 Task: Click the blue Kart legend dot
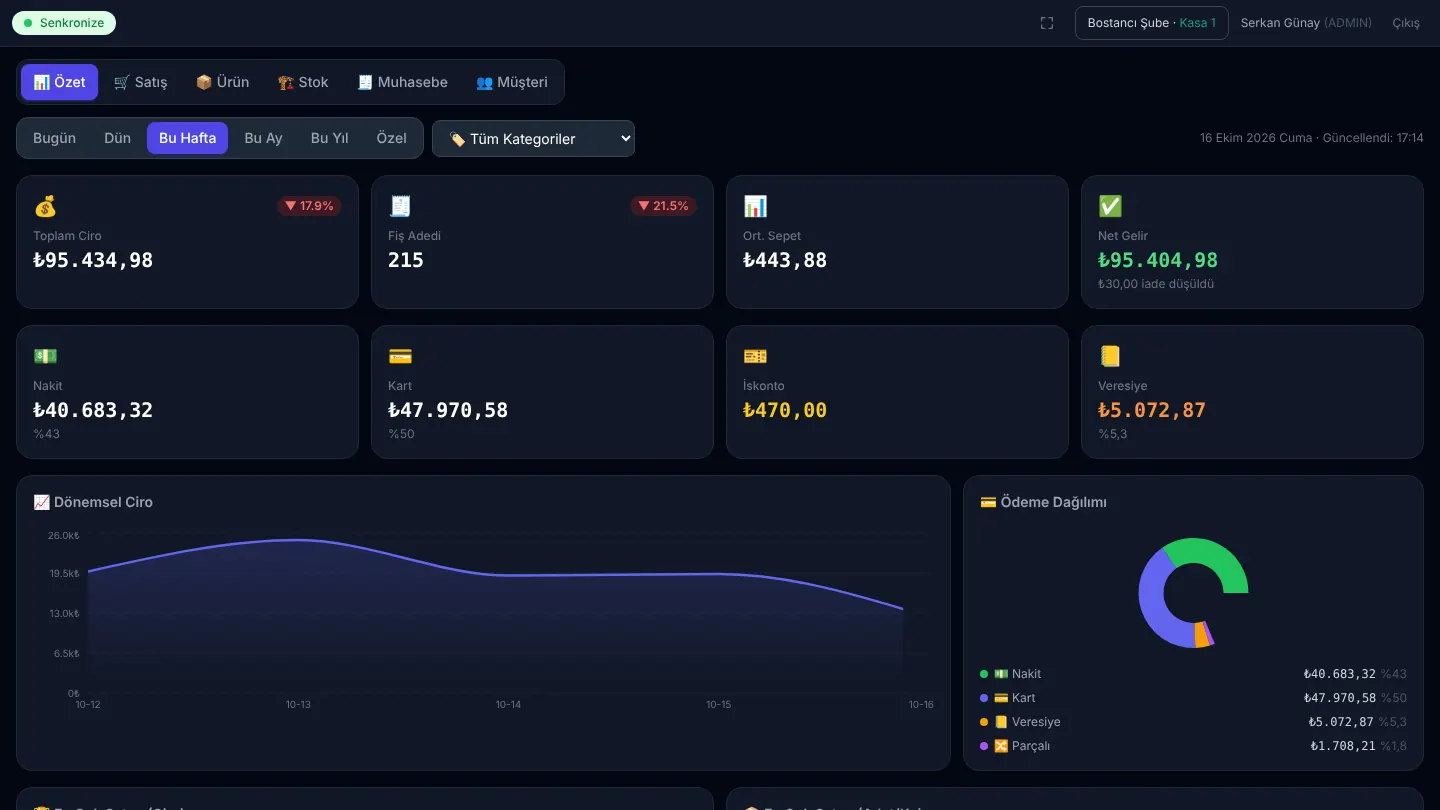click(984, 698)
